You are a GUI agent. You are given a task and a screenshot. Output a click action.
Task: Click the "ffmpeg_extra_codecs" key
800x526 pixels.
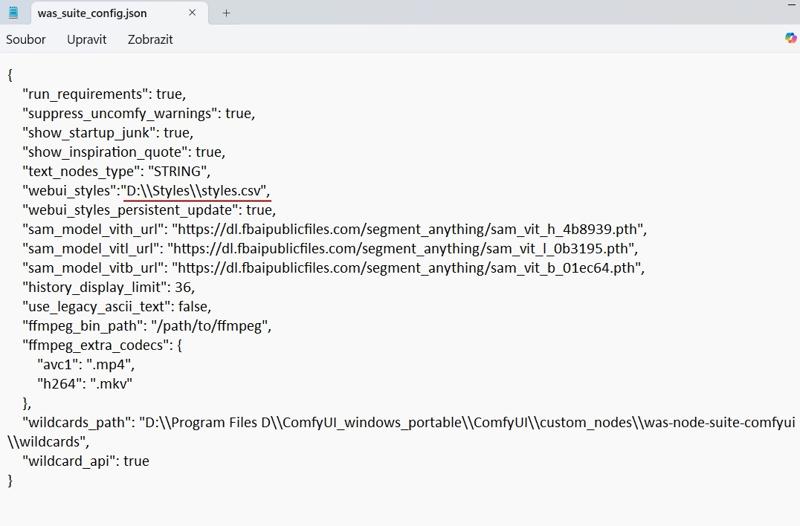click(96, 345)
